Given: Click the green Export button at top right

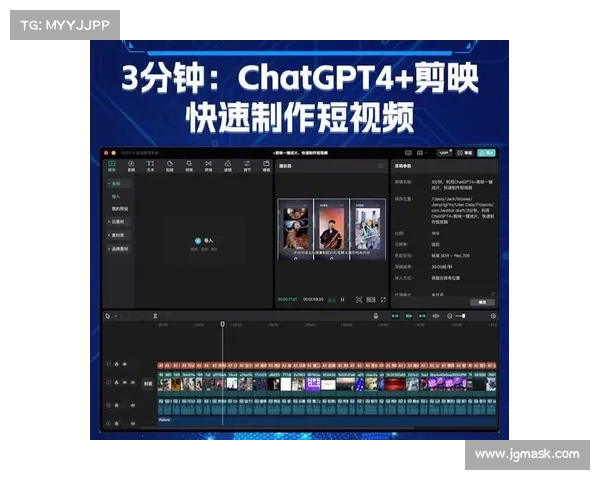Looking at the screenshot, I should tap(486, 153).
